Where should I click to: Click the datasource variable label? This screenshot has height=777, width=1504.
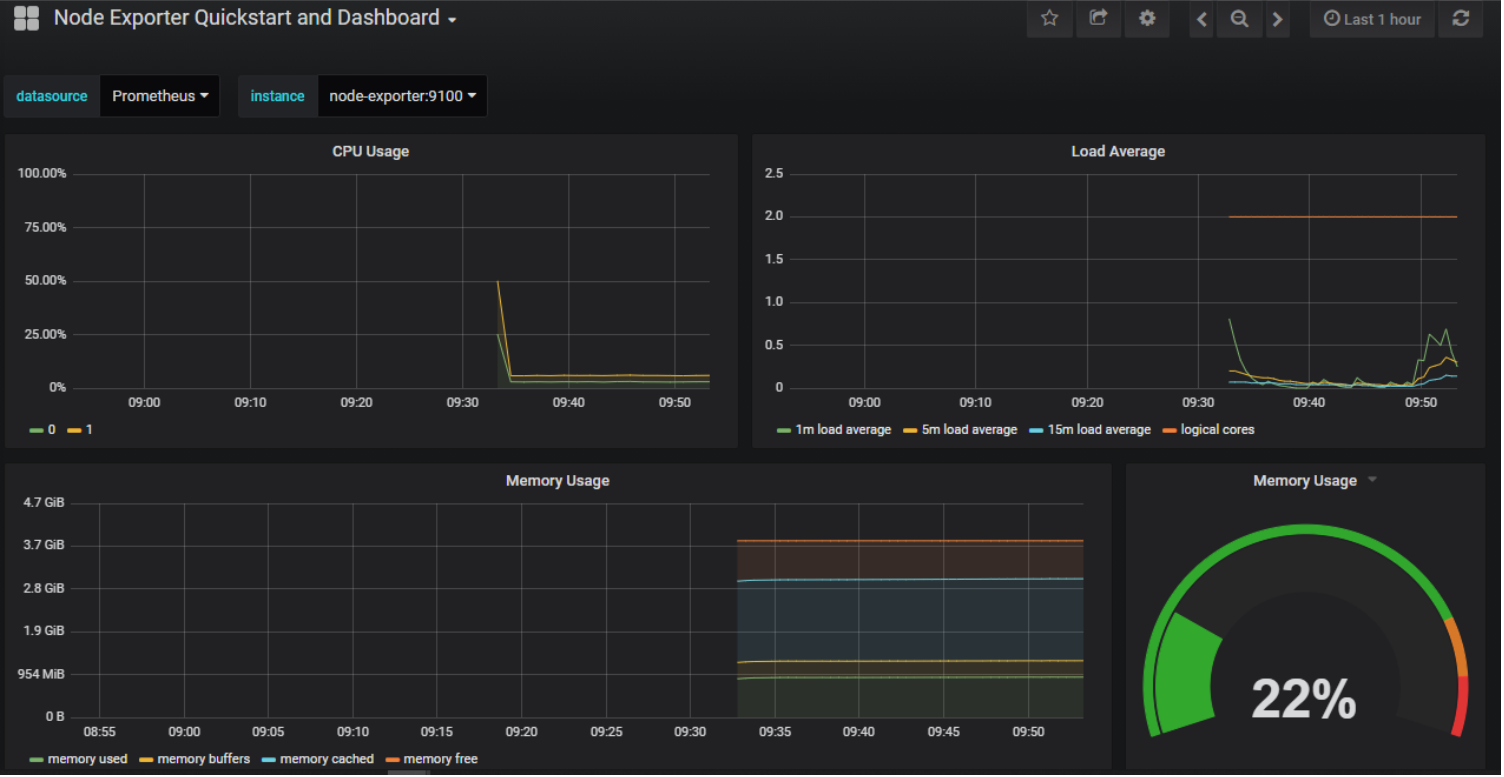[x=52, y=96]
